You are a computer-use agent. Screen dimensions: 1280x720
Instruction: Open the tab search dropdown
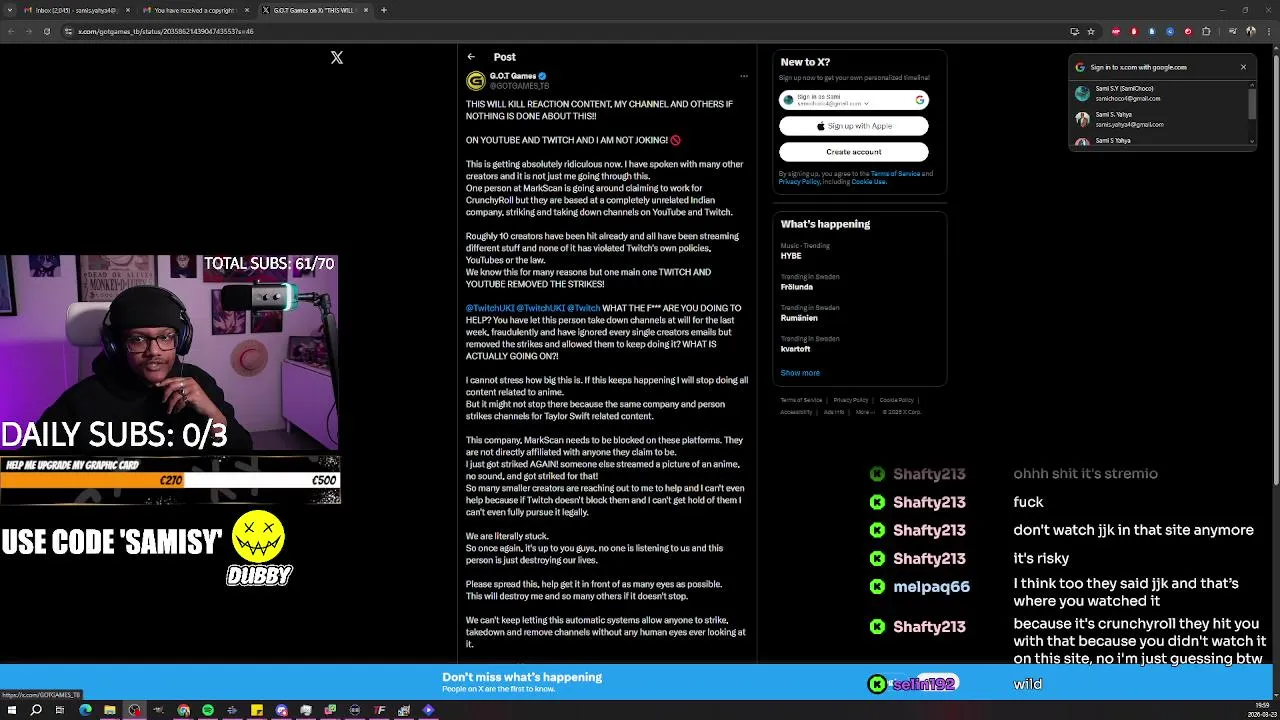(9, 10)
